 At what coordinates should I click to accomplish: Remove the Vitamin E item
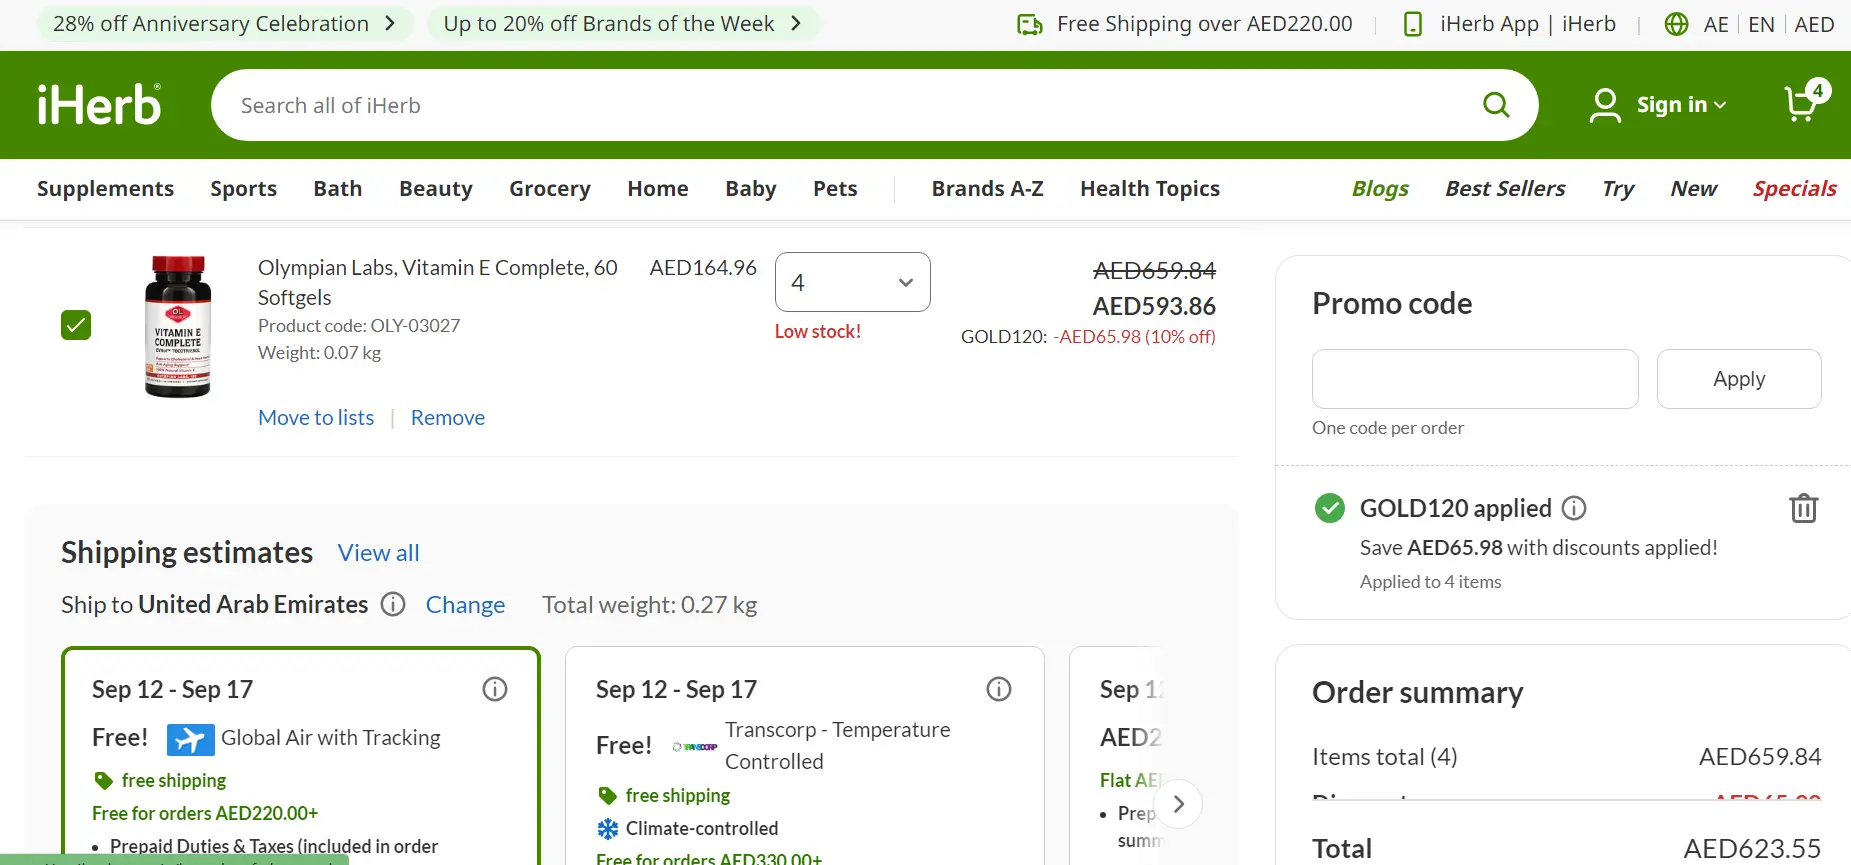click(x=448, y=418)
